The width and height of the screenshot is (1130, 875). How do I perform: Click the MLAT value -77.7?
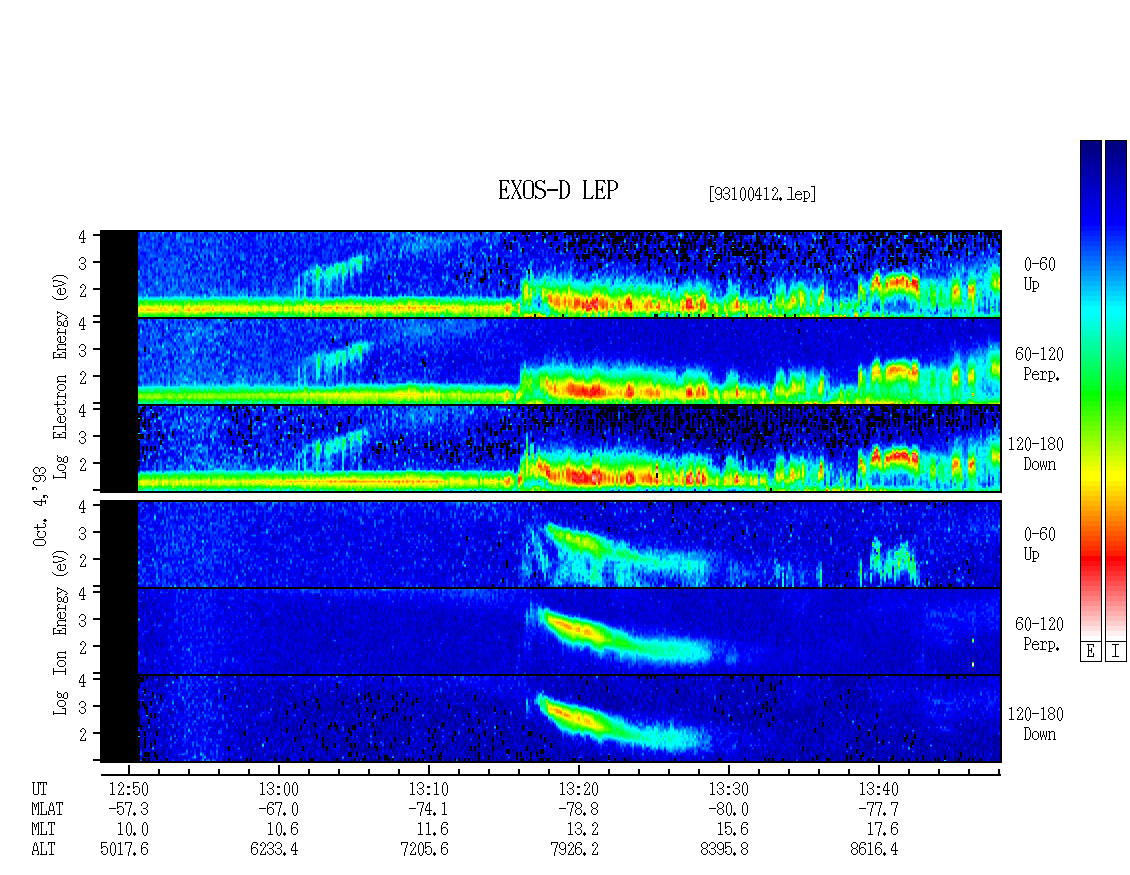[878, 809]
